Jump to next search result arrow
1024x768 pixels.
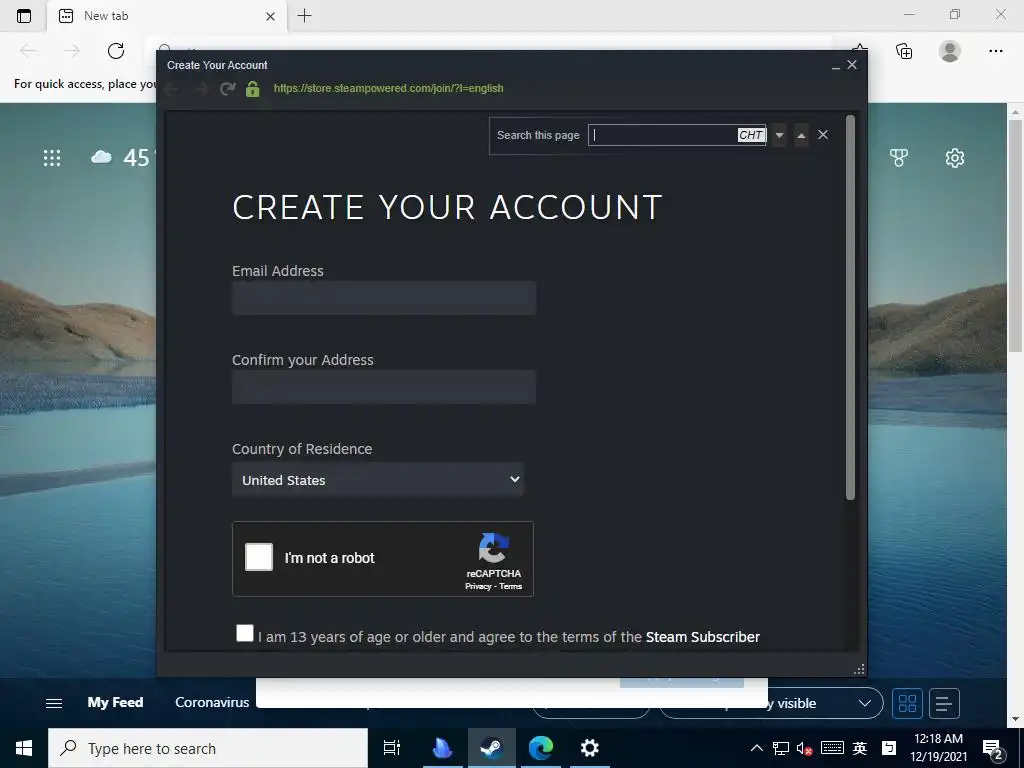click(x=779, y=135)
